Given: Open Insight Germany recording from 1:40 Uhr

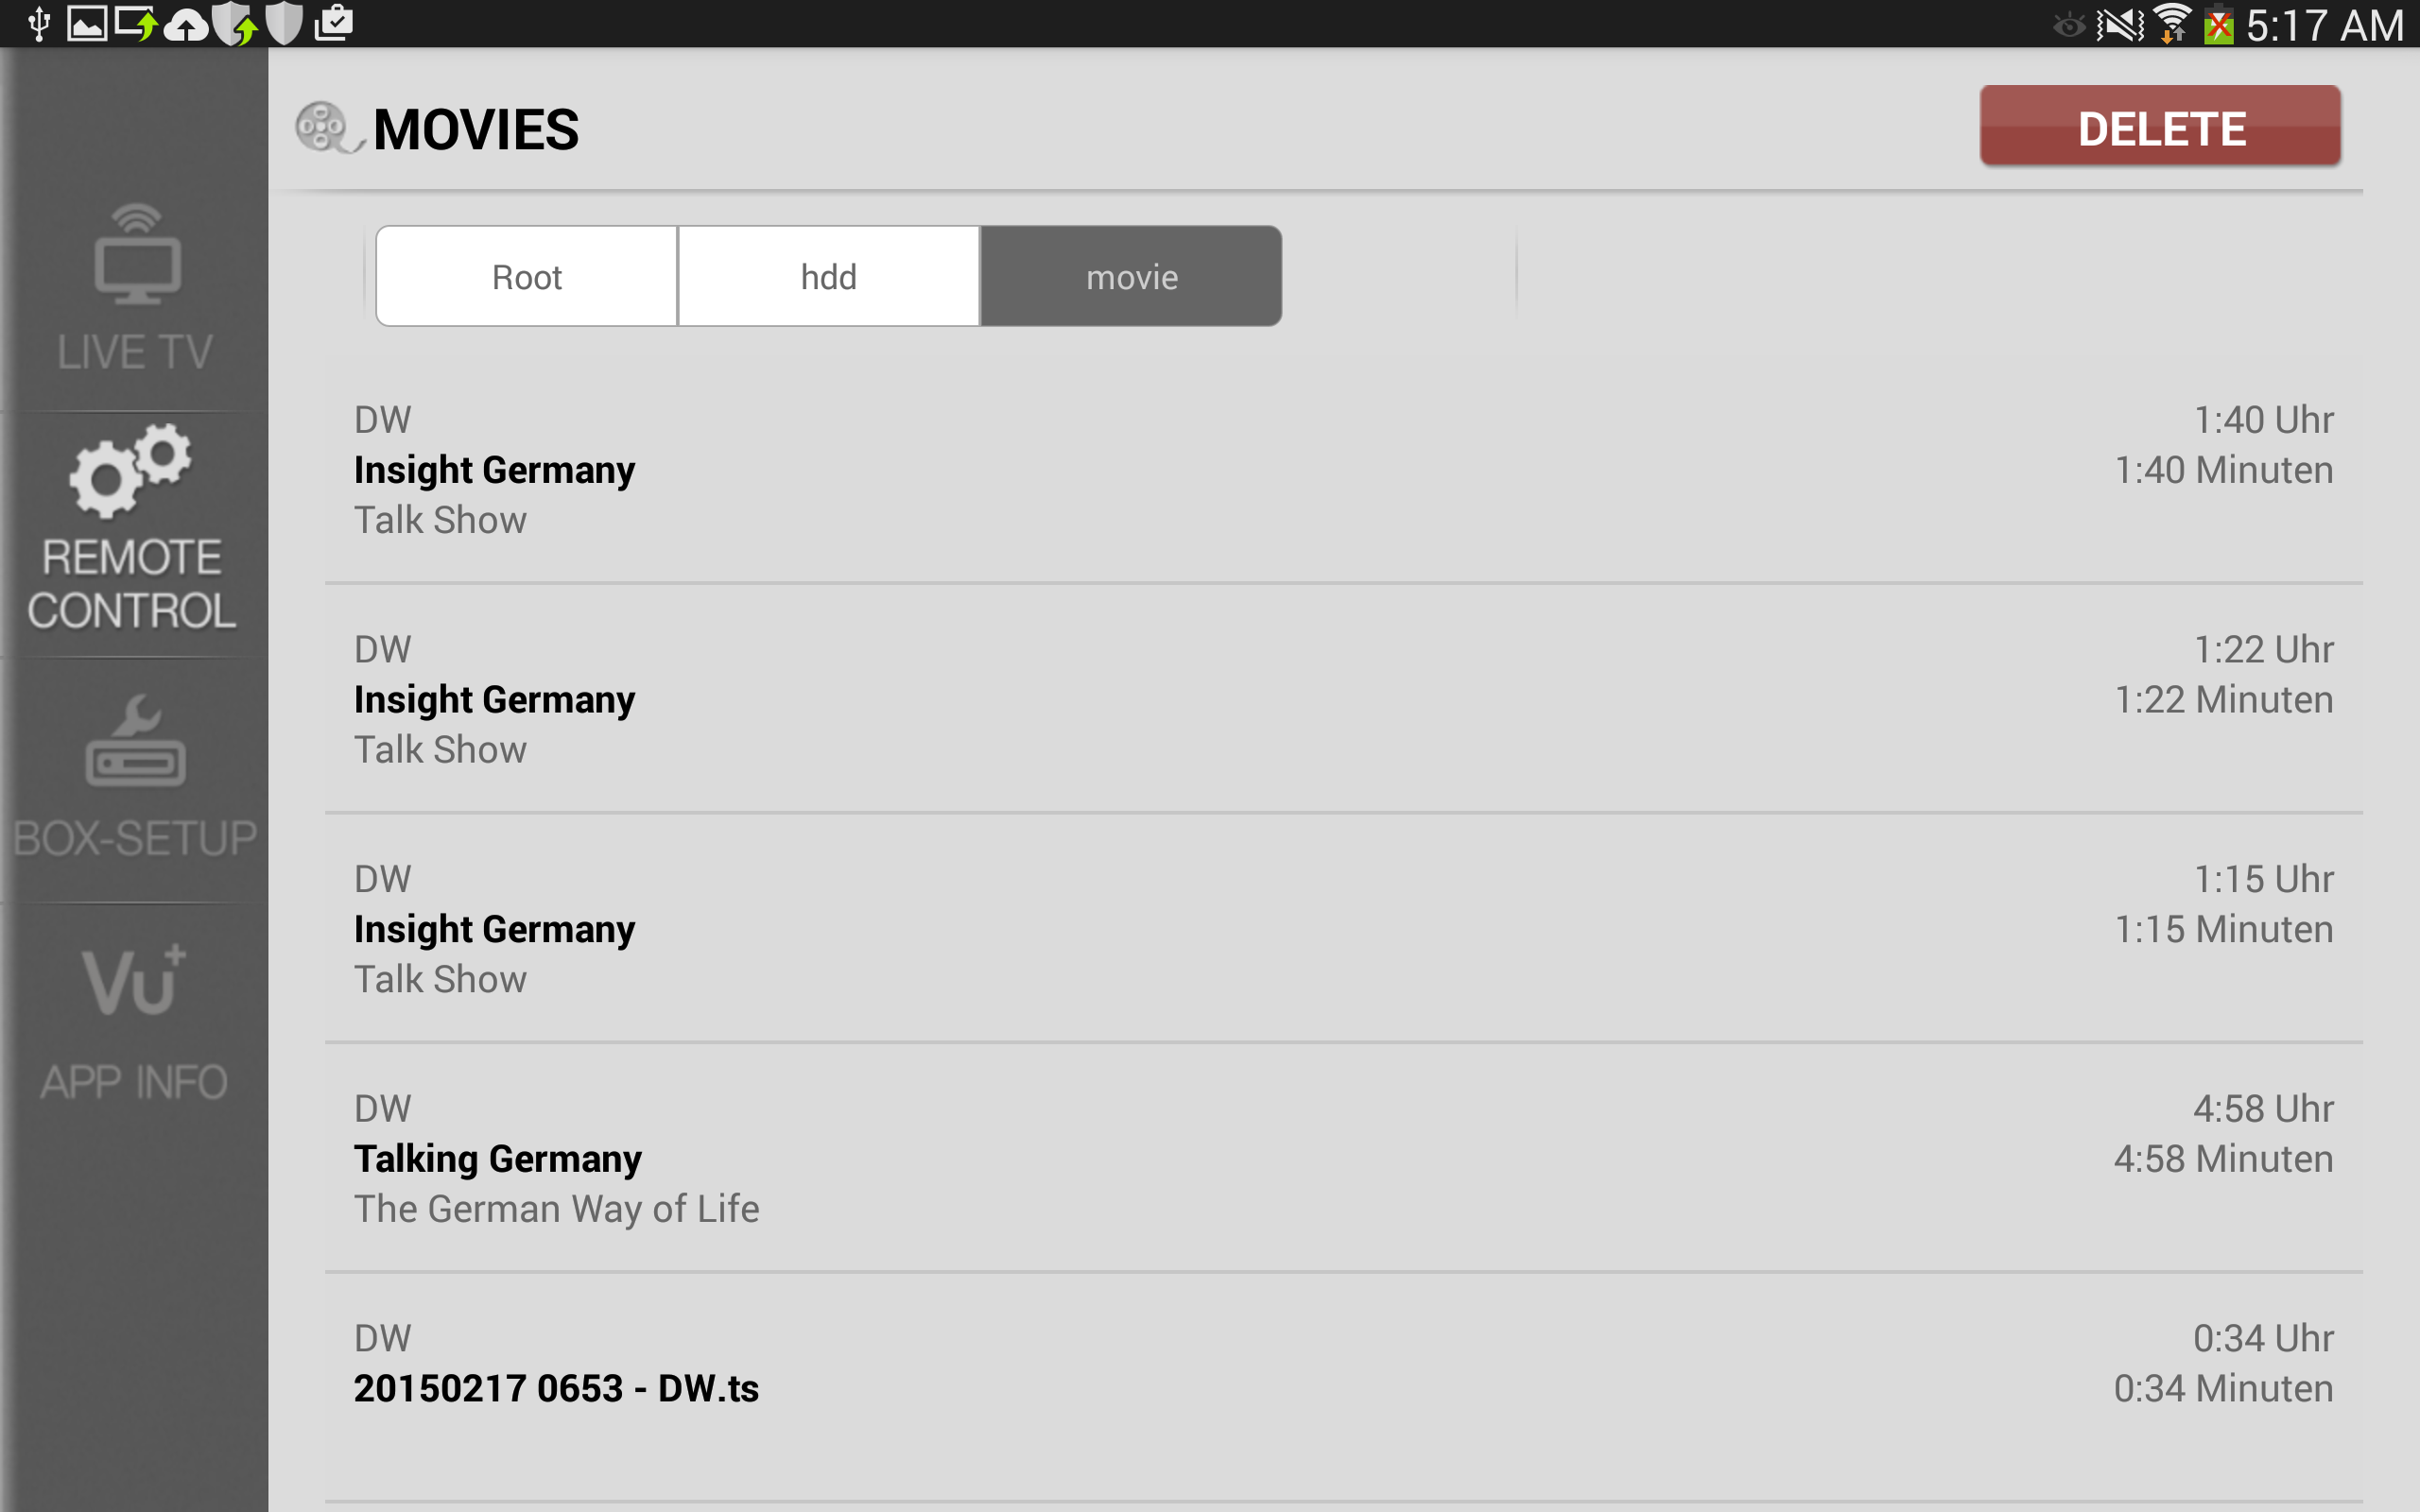Looking at the screenshot, I should click(1342, 470).
